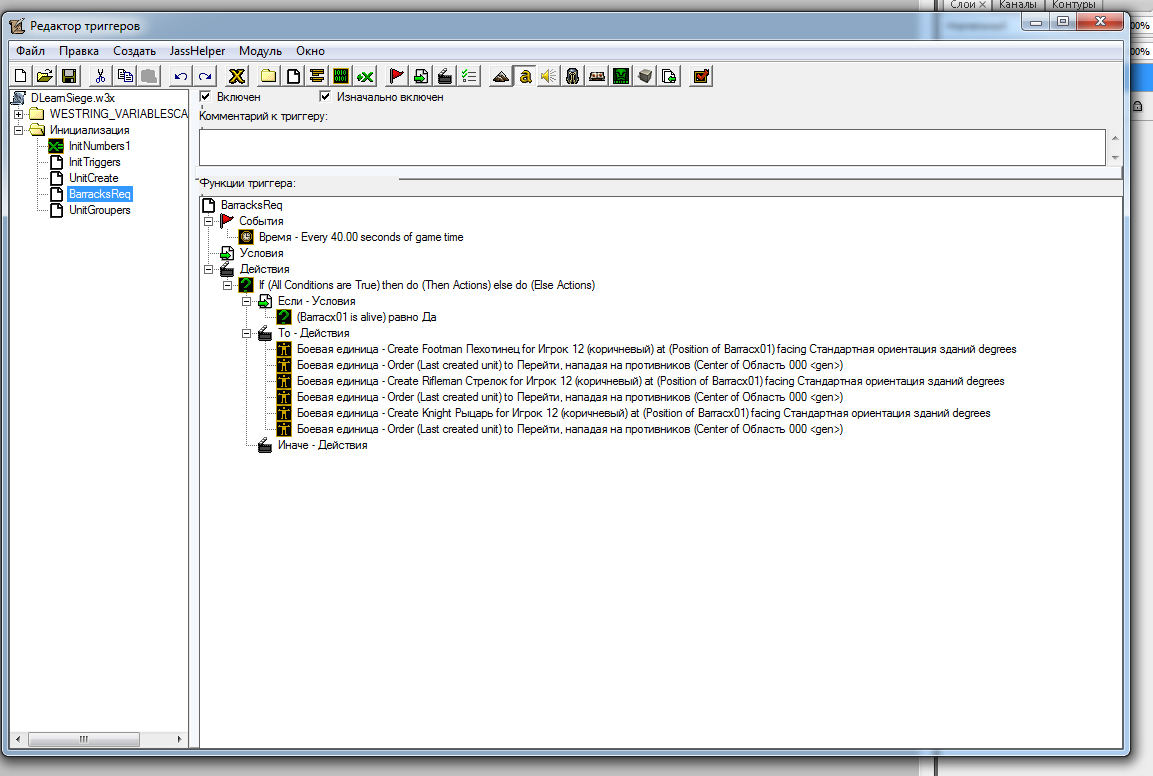The height and width of the screenshot is (776, 1153).
Task: Create a new map with the blank page icon
Action: coord(21,76)
